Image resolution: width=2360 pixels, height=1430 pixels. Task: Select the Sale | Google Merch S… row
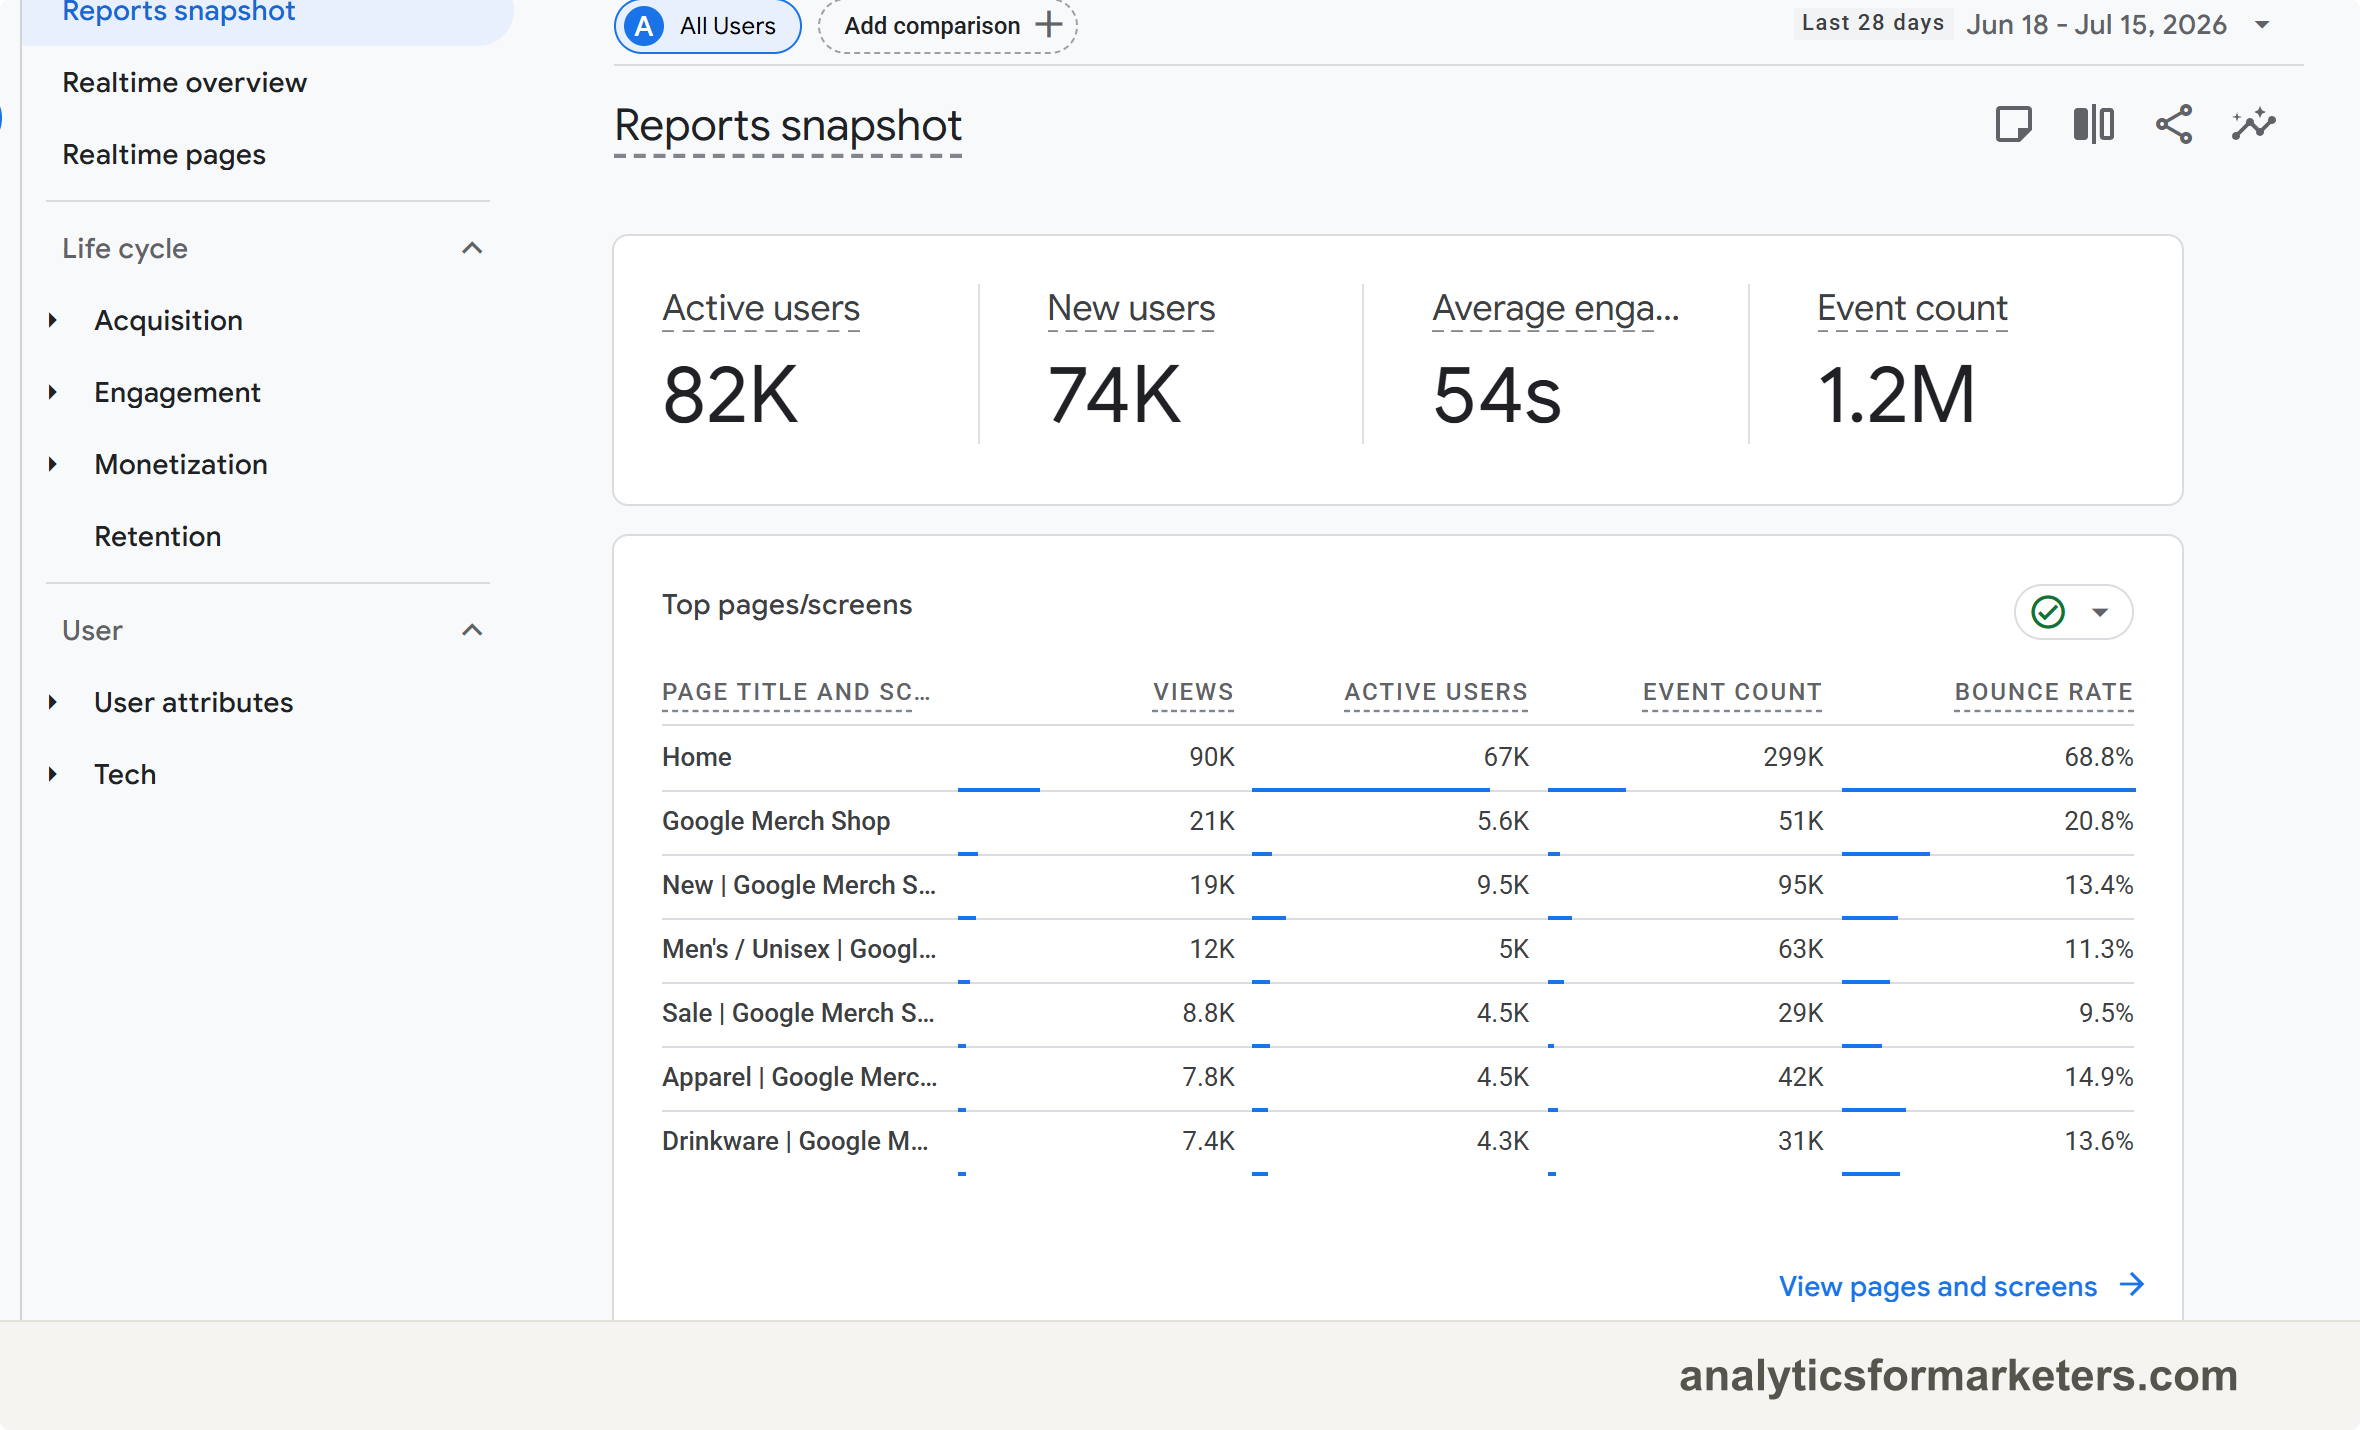pyautogui.click(x=1398, y=1013)
